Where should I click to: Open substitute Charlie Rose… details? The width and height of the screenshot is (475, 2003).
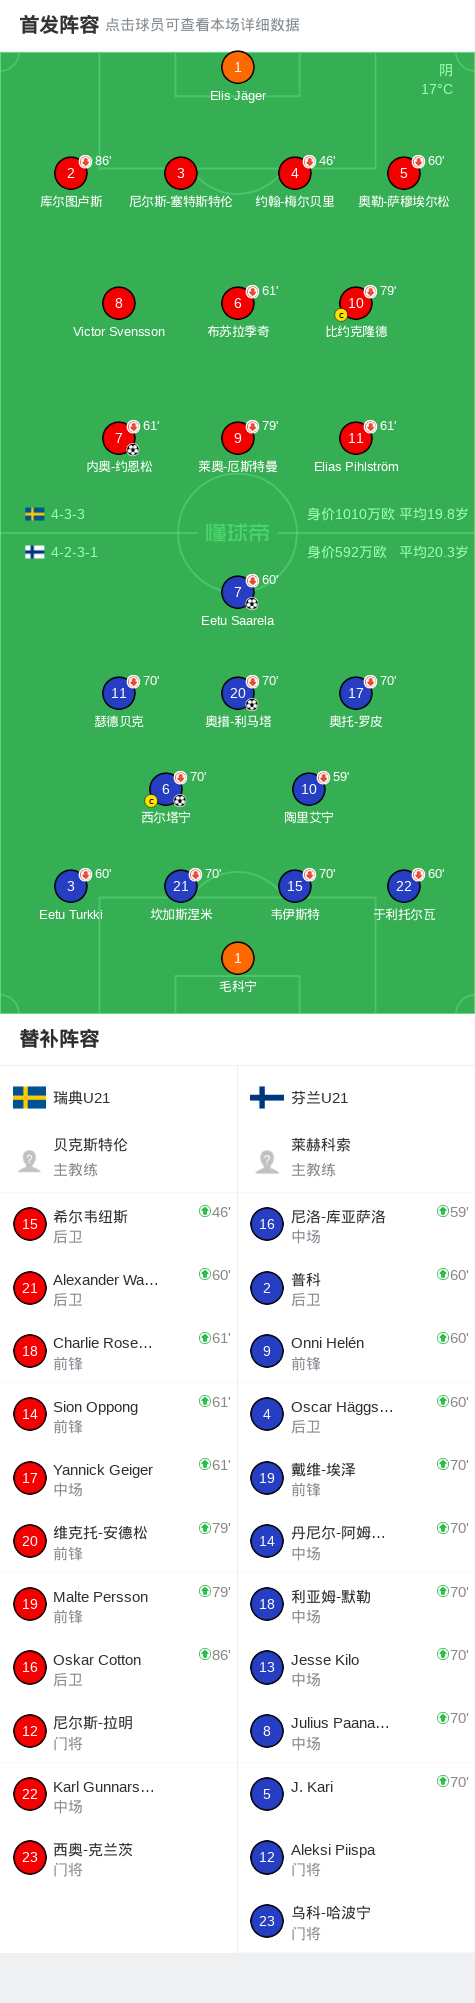[x=119, y=1352]
